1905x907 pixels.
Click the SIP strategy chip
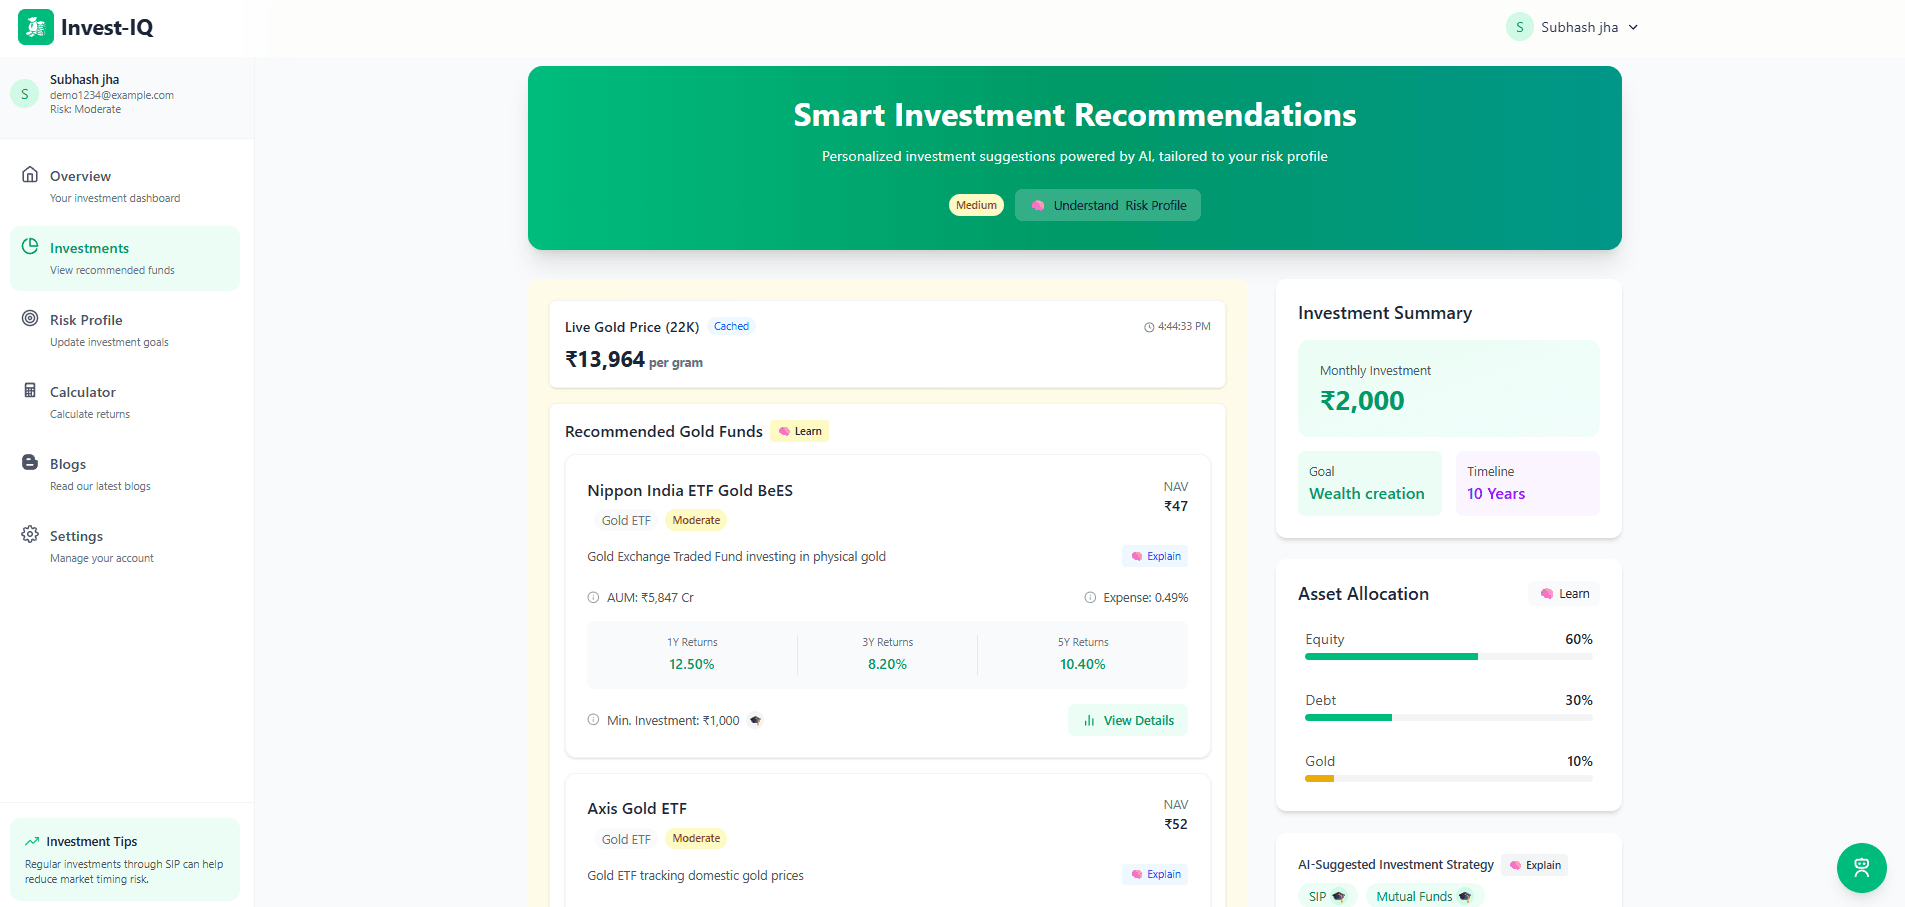click(1327, 896)
